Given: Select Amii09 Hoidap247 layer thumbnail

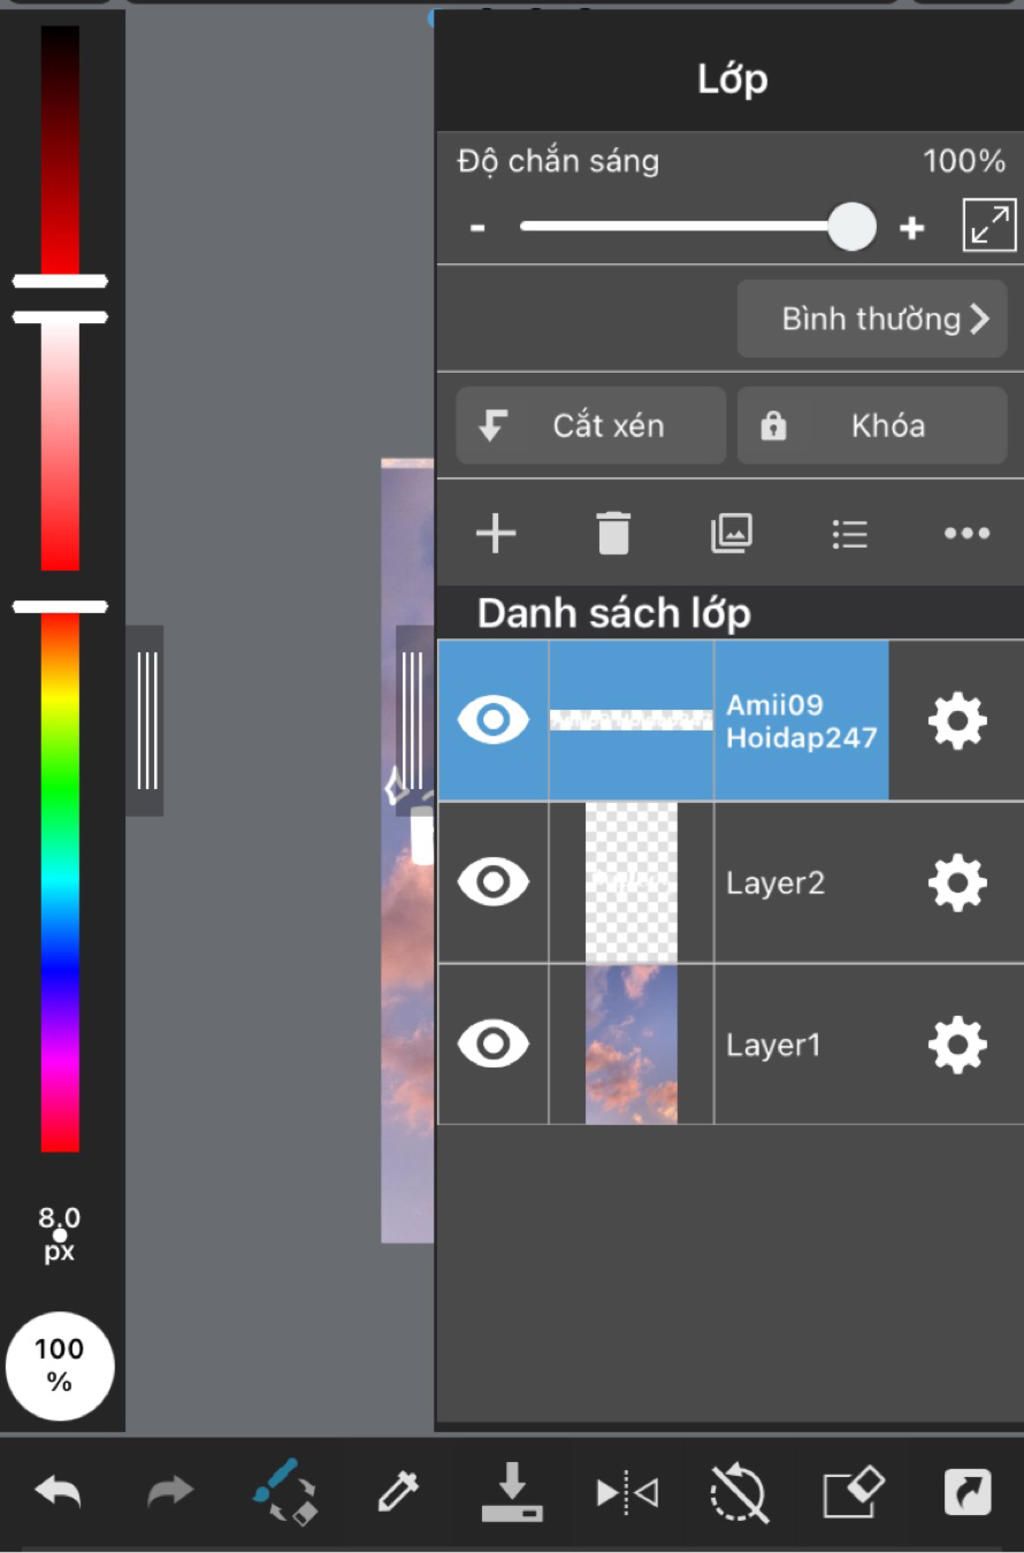Looking at the screenshot, I should (x=631, y=720).
